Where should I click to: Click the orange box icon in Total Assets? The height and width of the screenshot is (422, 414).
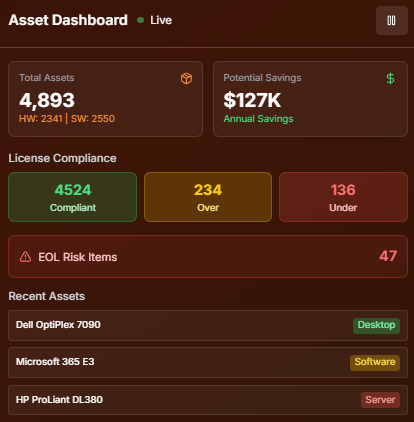[x=186, y=79]
